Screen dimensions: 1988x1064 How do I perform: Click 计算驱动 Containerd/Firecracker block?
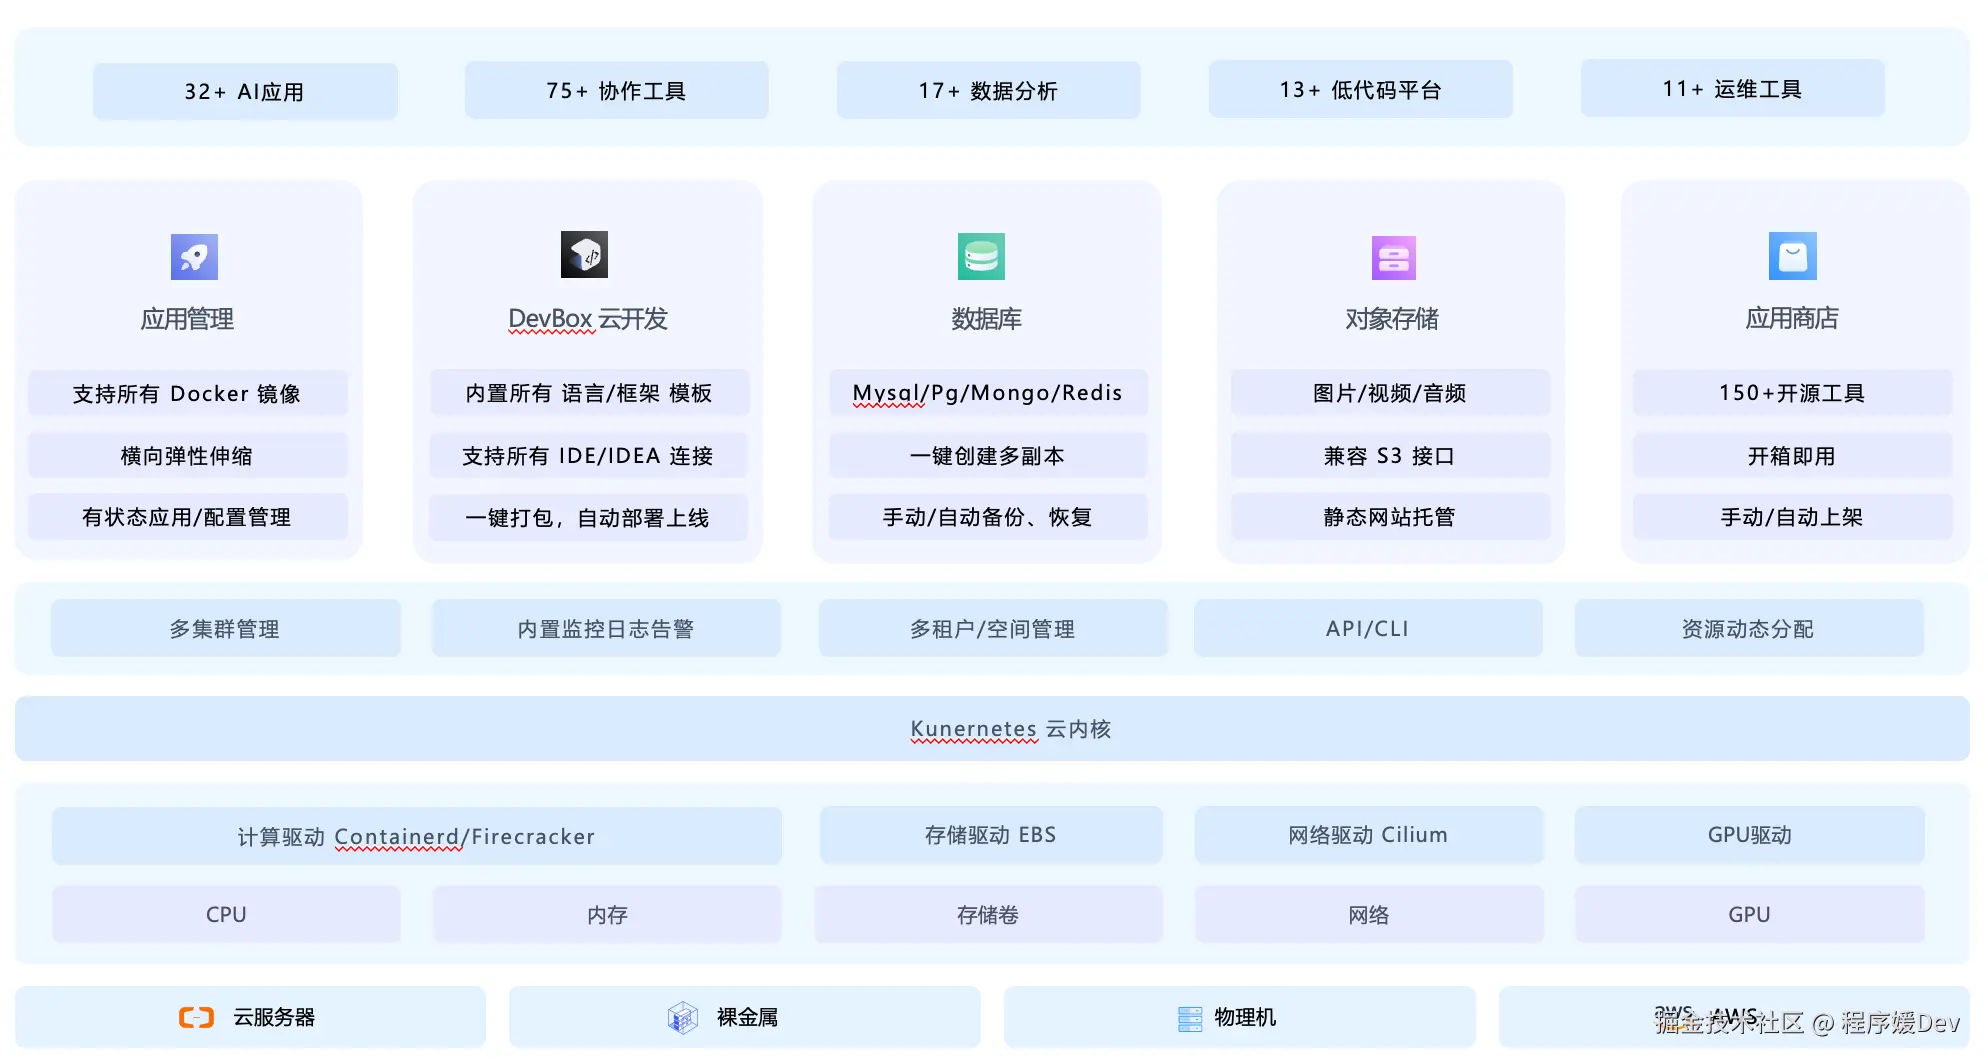coord(417,836)
